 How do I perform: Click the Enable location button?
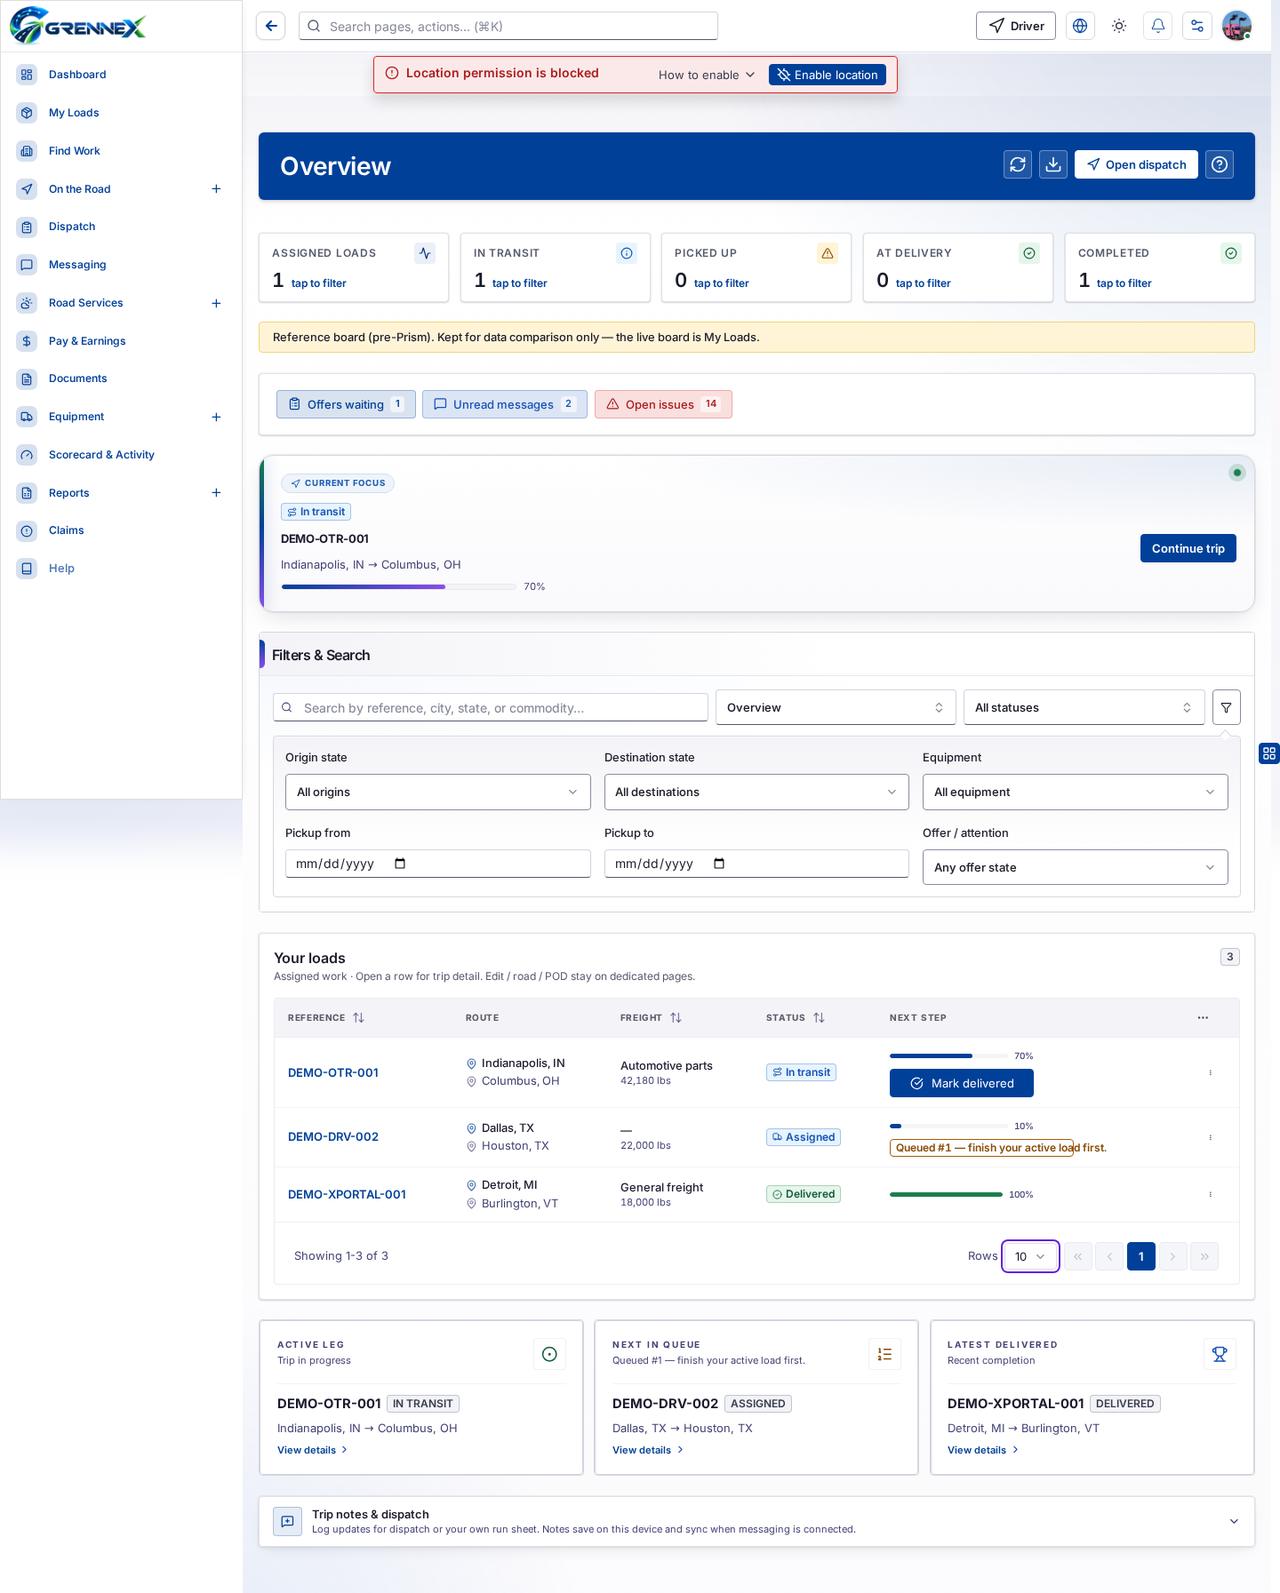pos(827,75)
